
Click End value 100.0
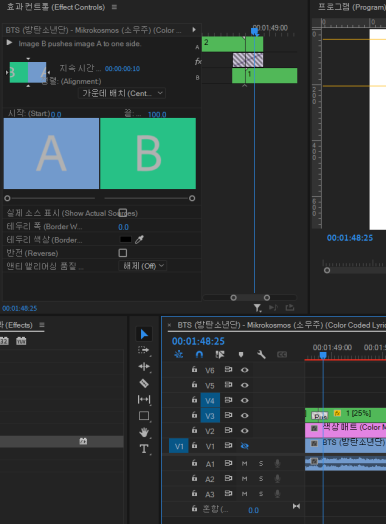(157, 114)
